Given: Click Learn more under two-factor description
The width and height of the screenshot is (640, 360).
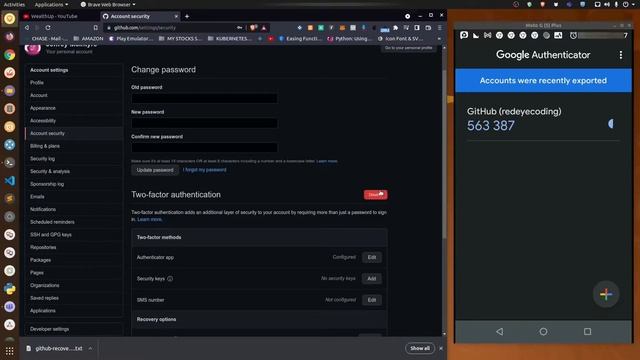Looking at the screenshot, I should click(x=149, y=220).
